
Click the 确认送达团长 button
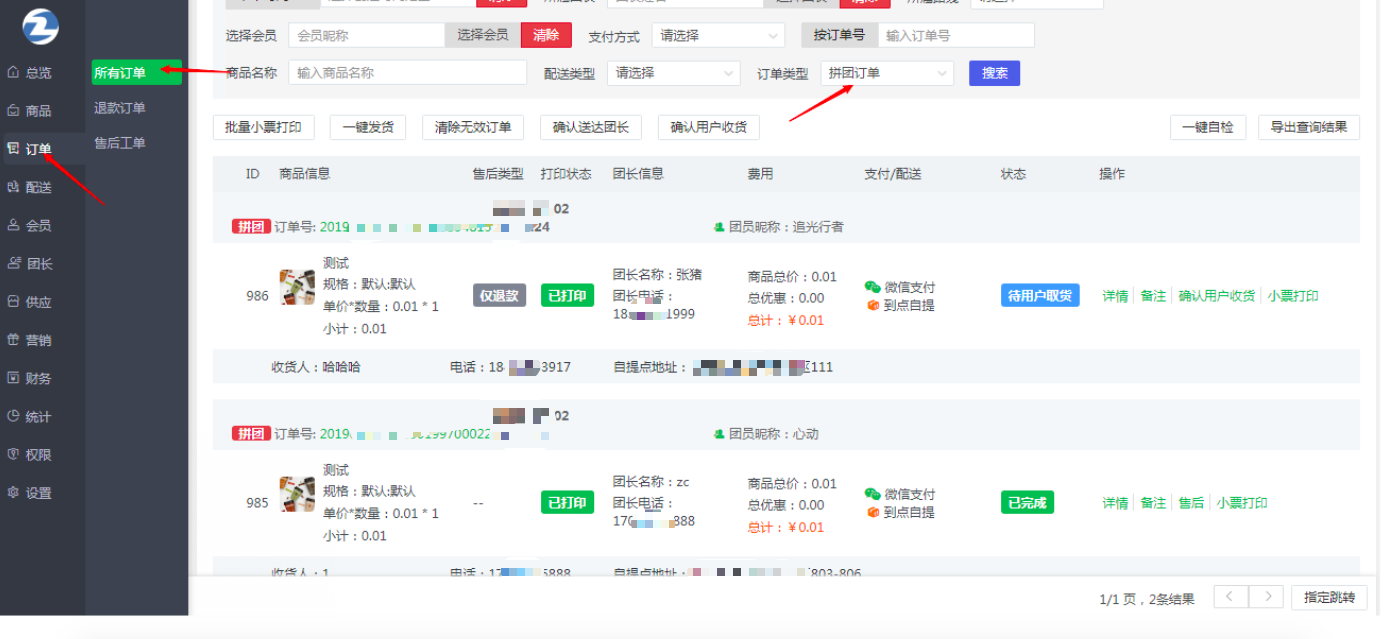pyautogui.click(x=591, y=127)
